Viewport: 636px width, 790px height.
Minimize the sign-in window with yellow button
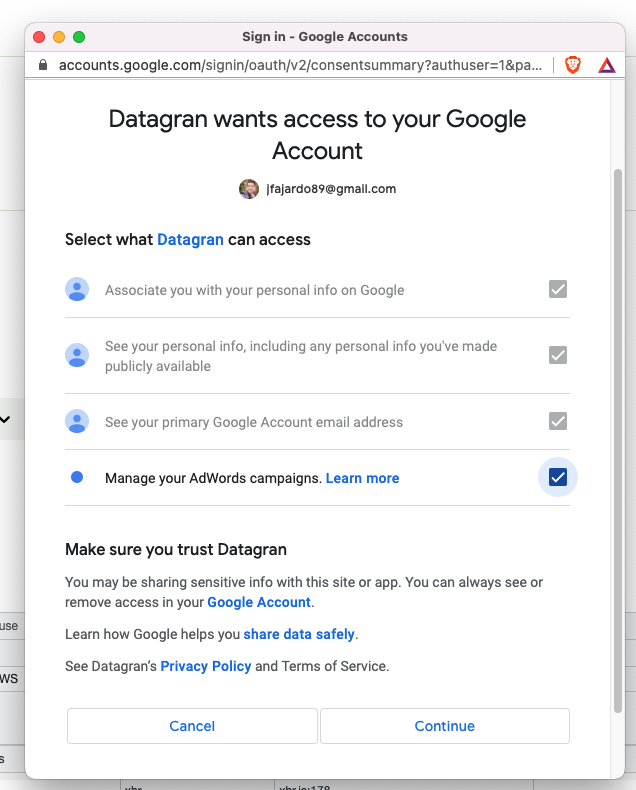click(x=59, y=37)
